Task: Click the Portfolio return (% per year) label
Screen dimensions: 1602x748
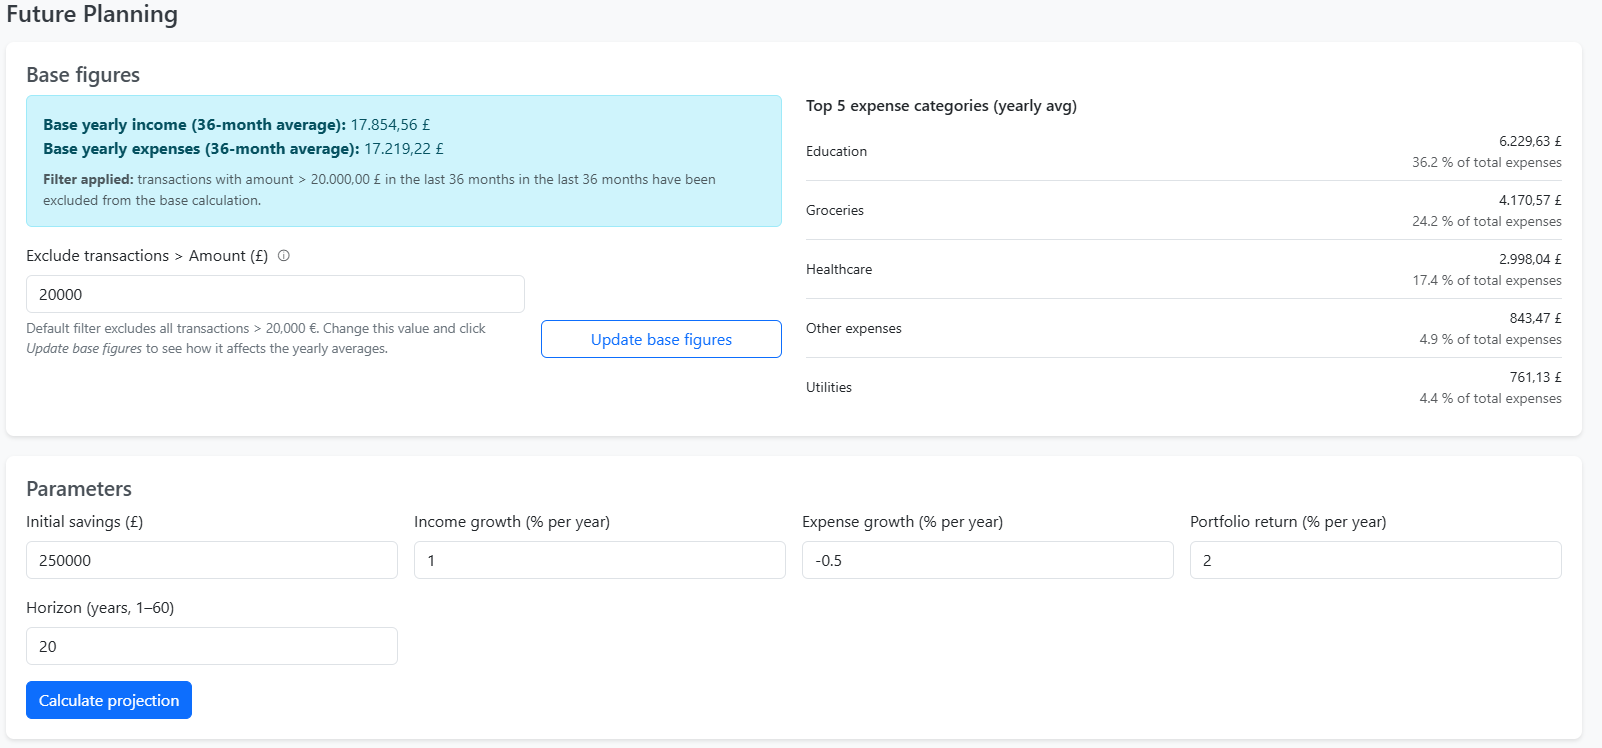Action: (1288, 522)
